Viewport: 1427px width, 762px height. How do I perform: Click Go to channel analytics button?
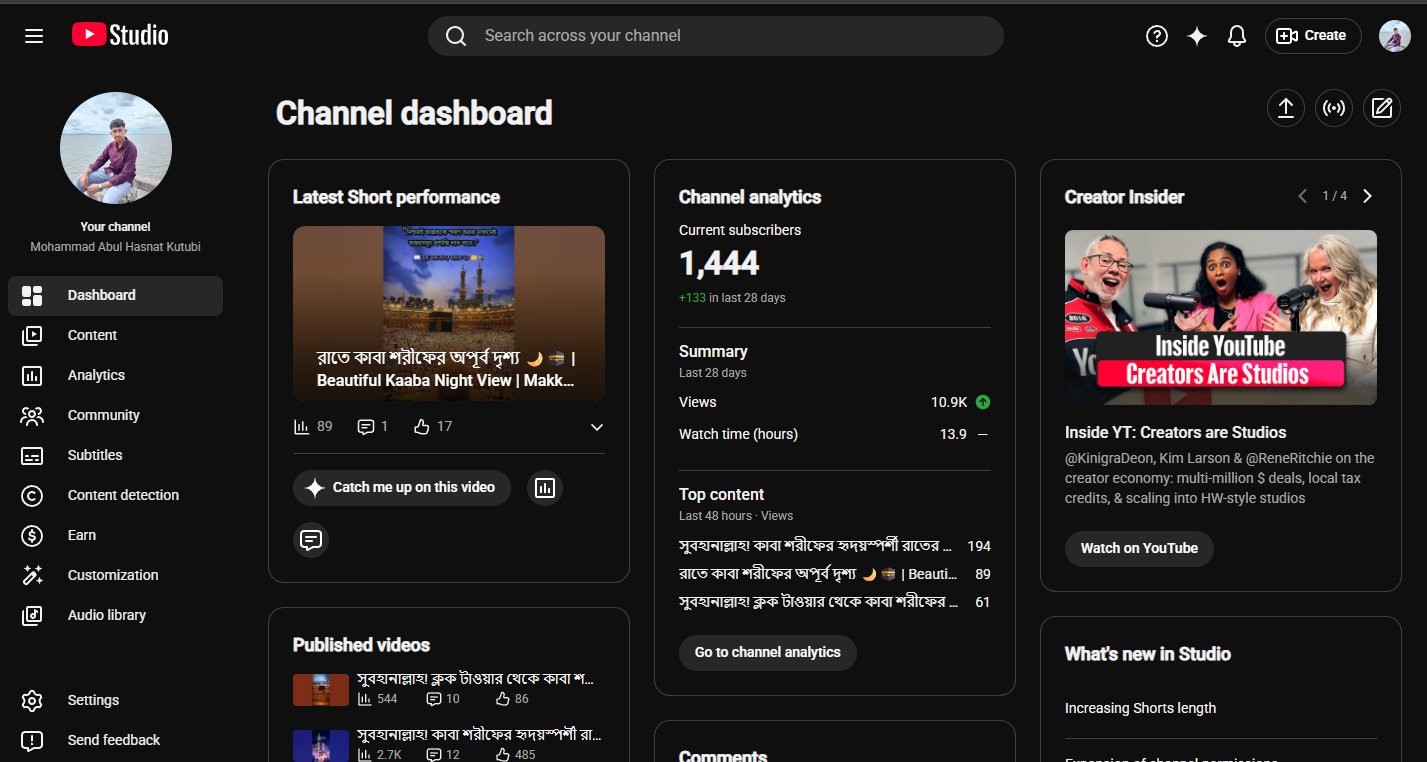(x=768, y=653)
